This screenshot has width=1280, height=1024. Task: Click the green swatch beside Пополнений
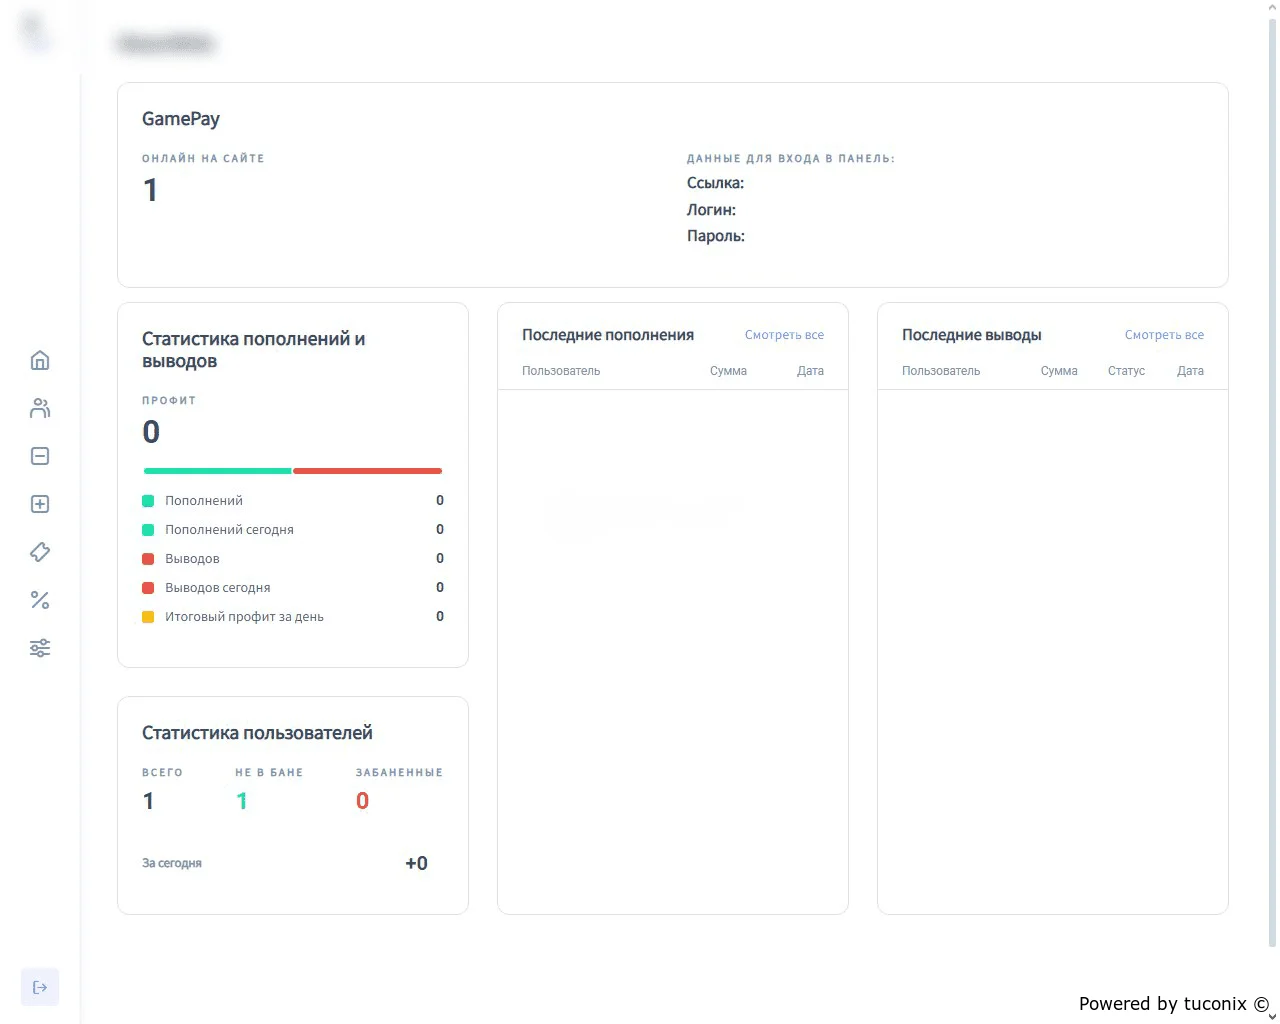coord(148,501)
